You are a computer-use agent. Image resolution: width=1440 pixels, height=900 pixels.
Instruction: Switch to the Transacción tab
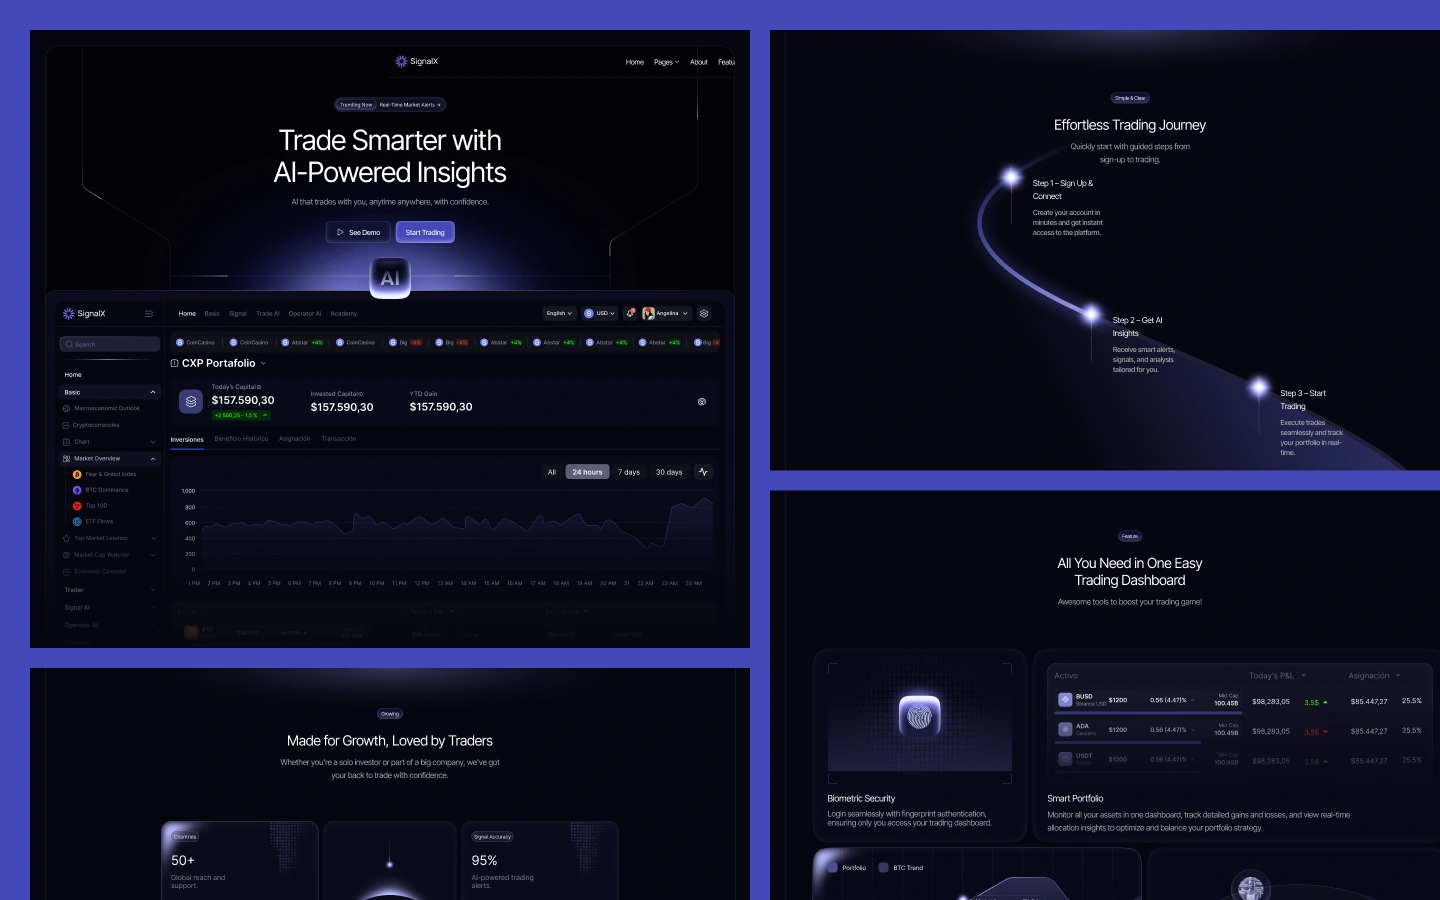(x=339, y=439)
